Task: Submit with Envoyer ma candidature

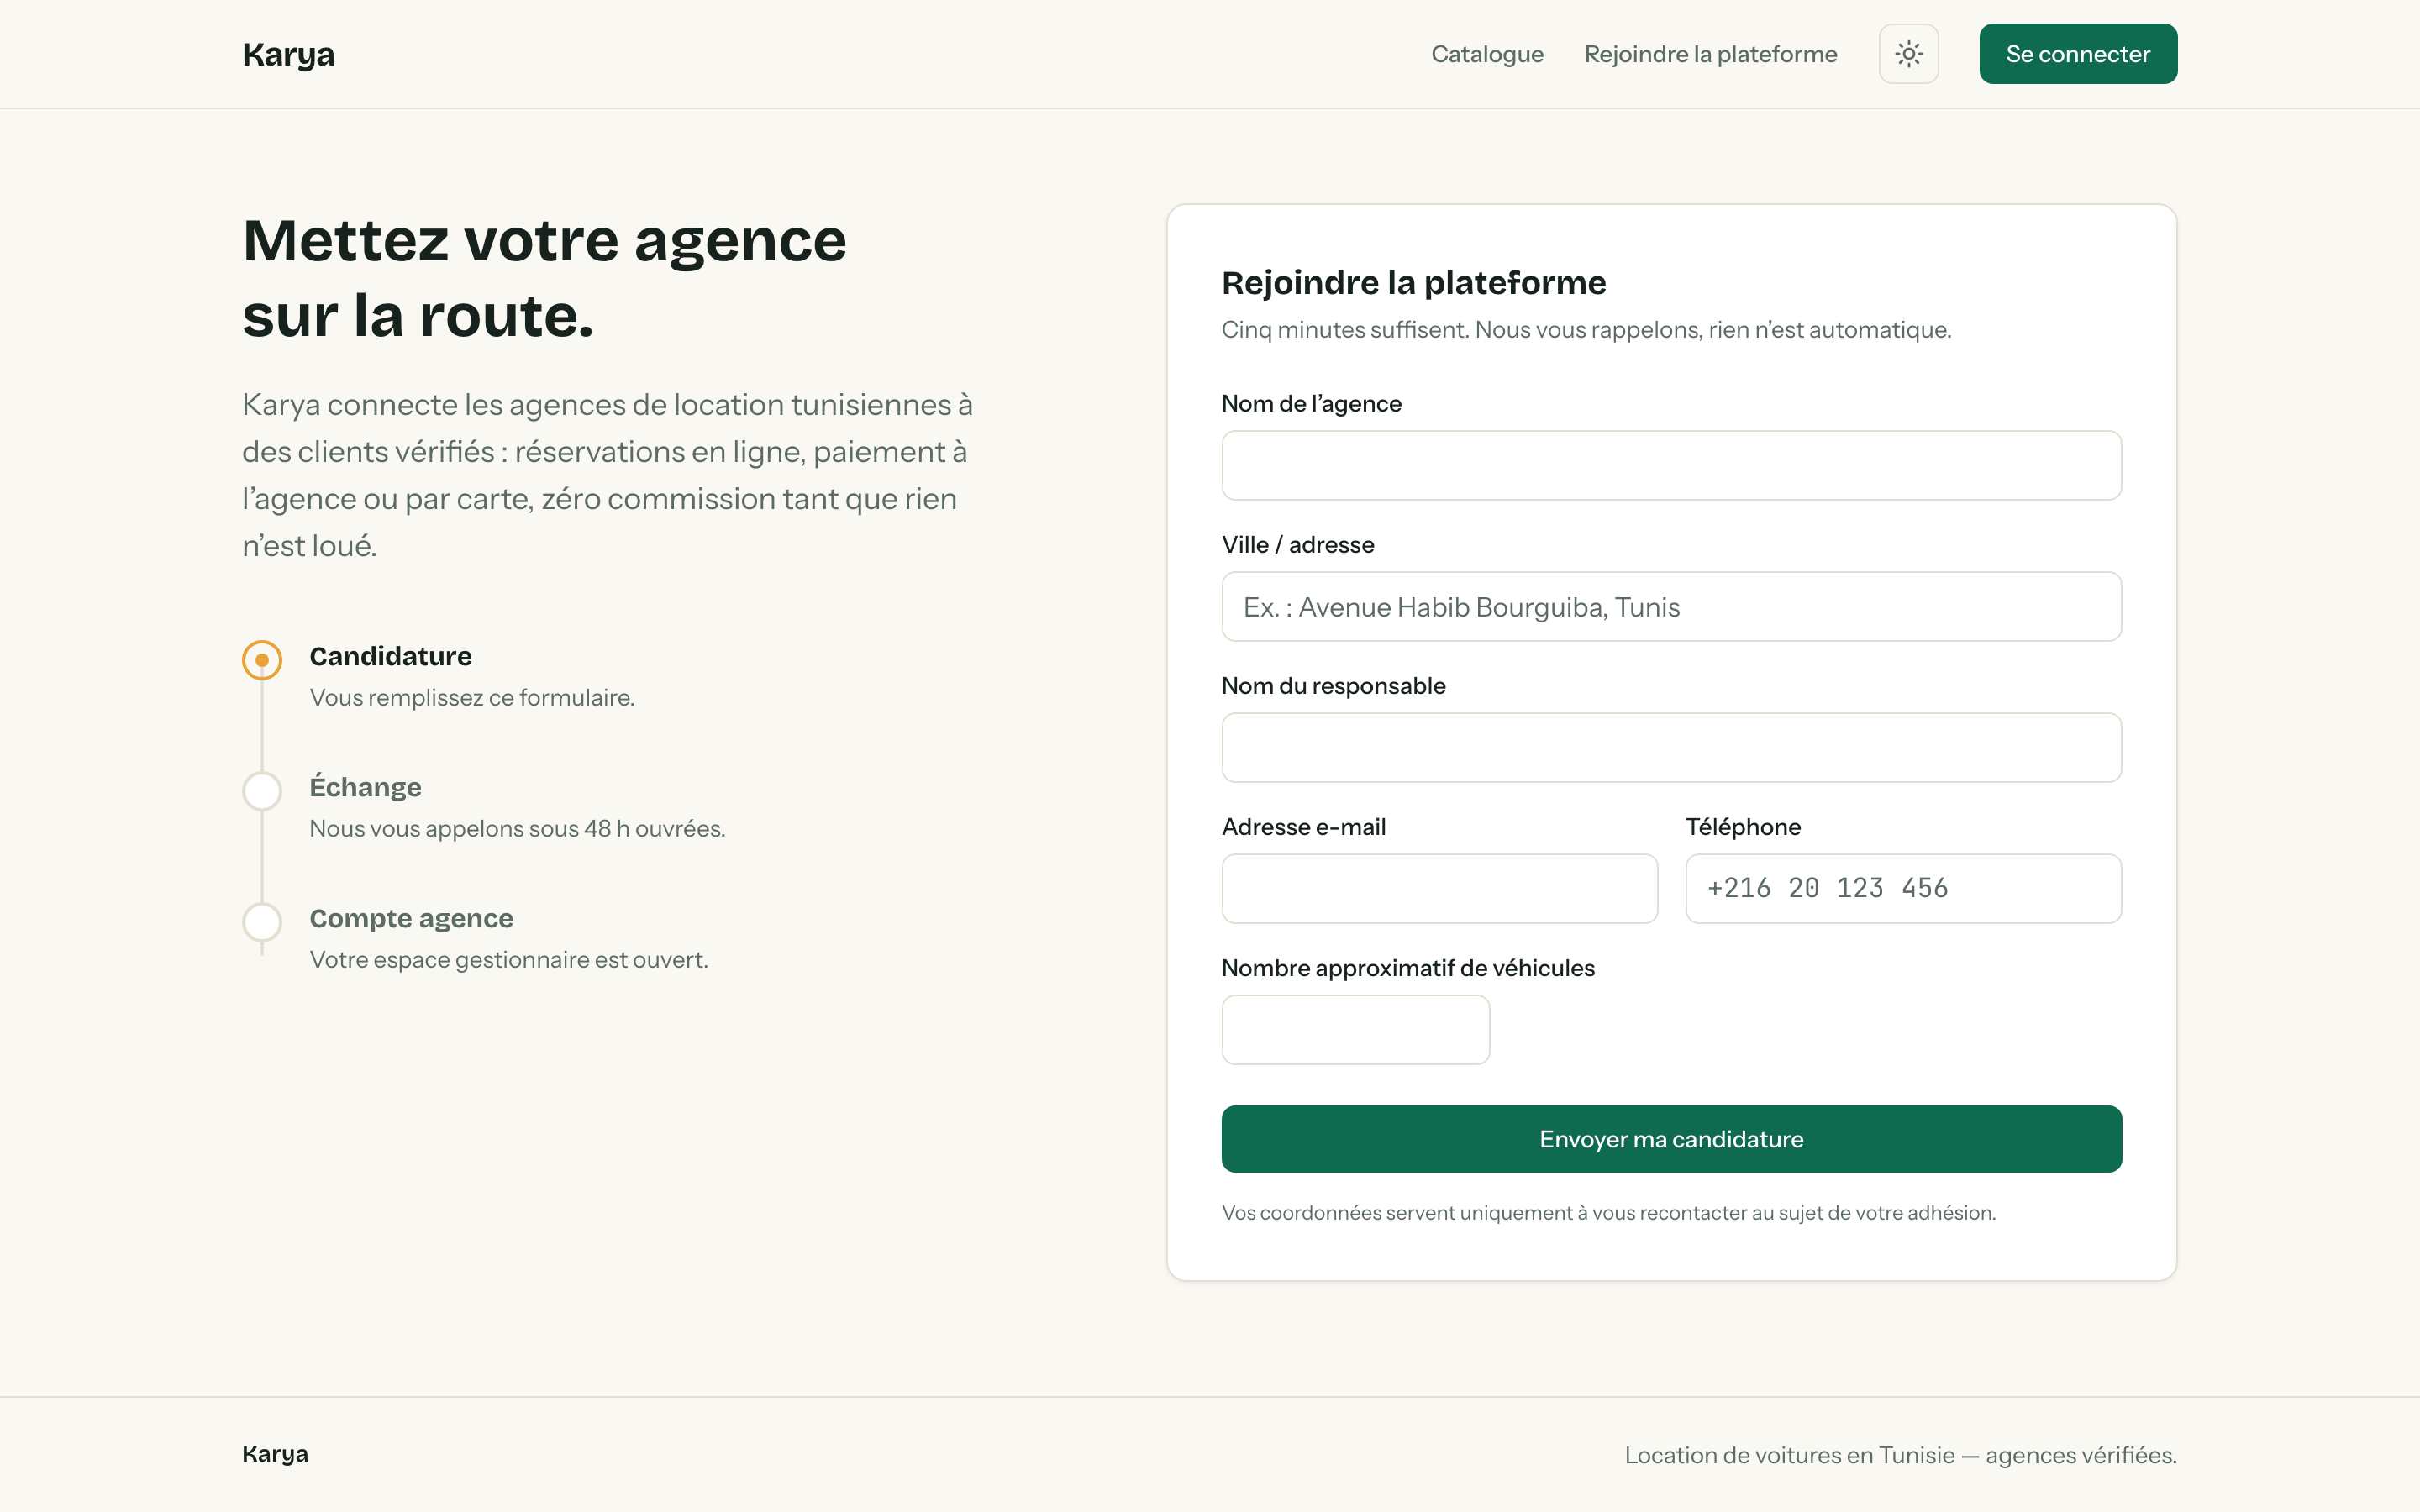Action: [1671, 1139]
